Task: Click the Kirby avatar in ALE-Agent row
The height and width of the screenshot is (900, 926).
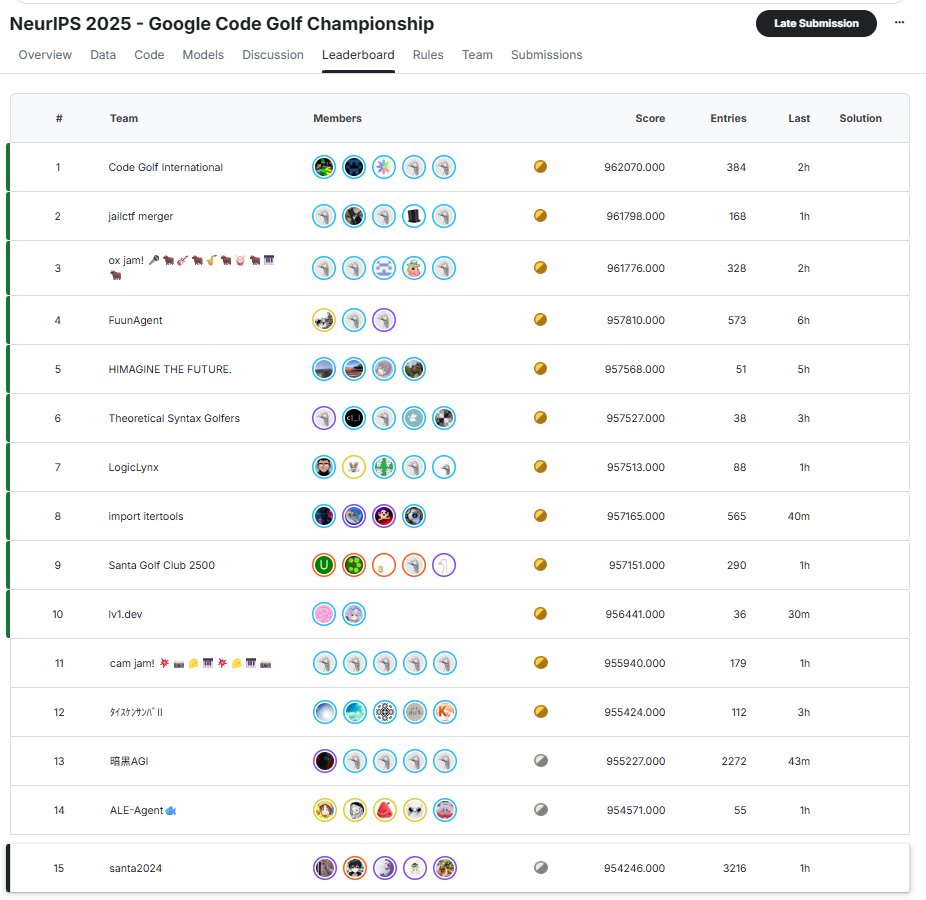Action: (x=445, y=810)
